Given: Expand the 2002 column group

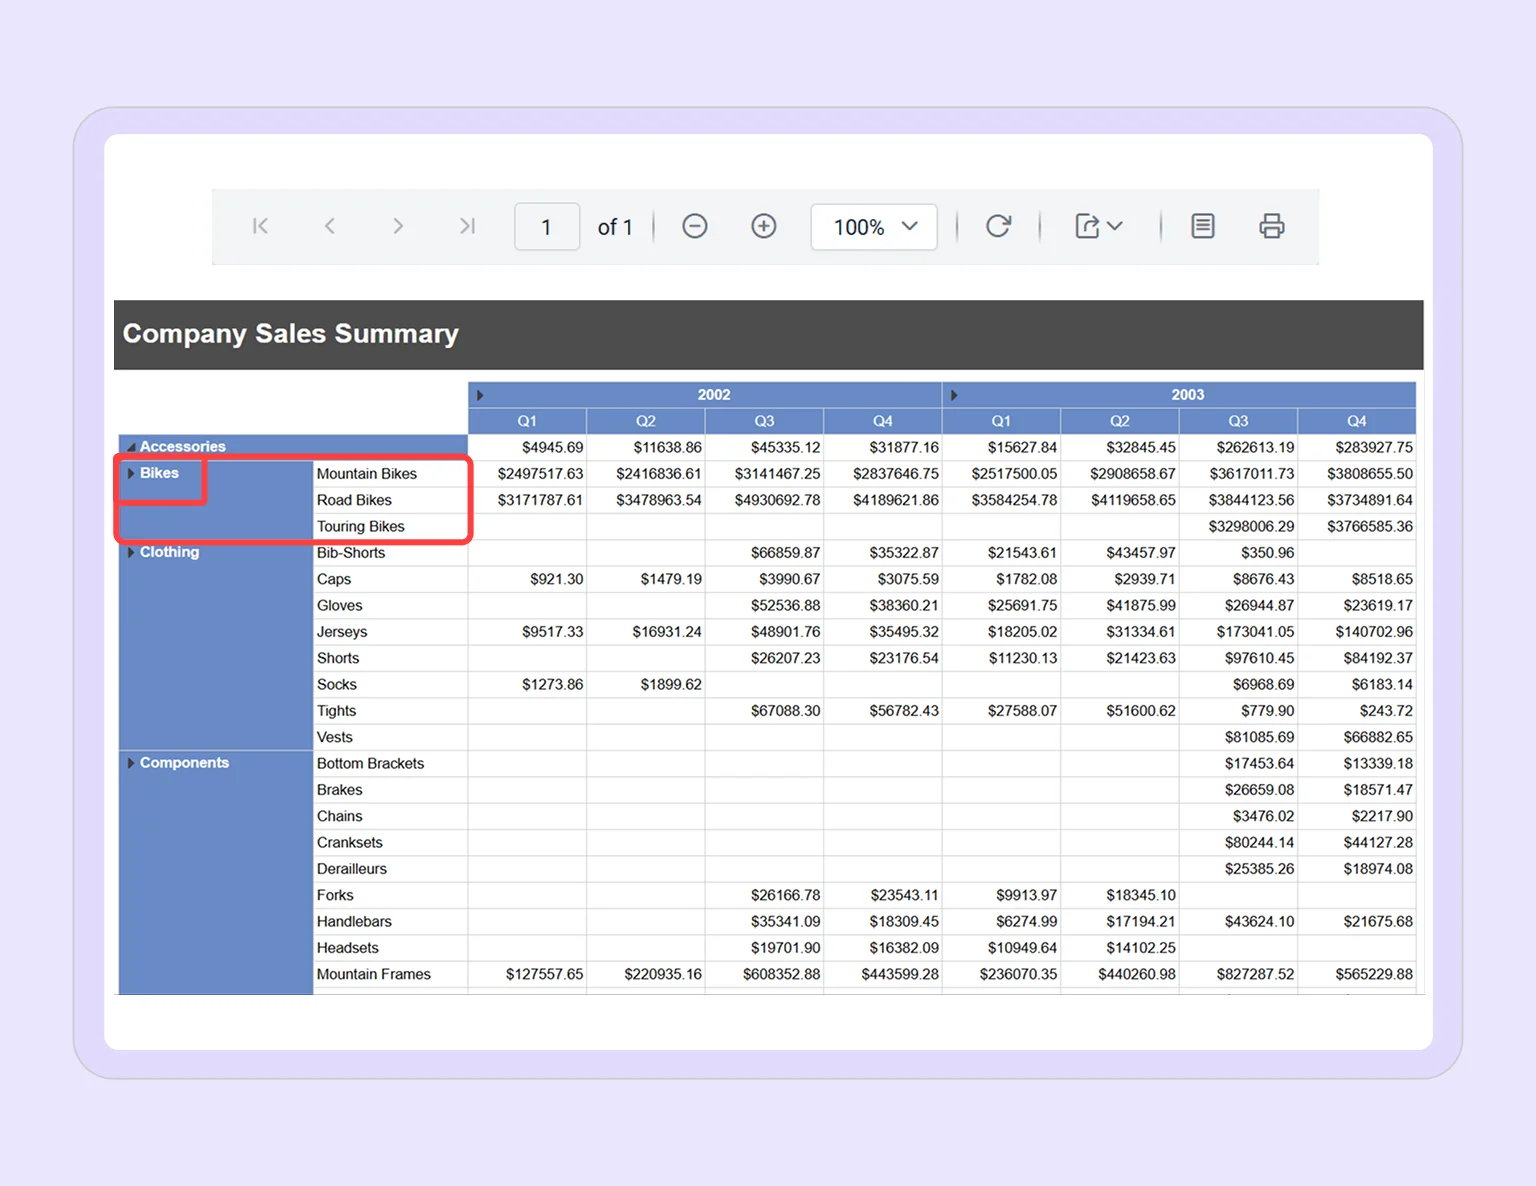Looking at the screenshot, I should tap(478, 394).
